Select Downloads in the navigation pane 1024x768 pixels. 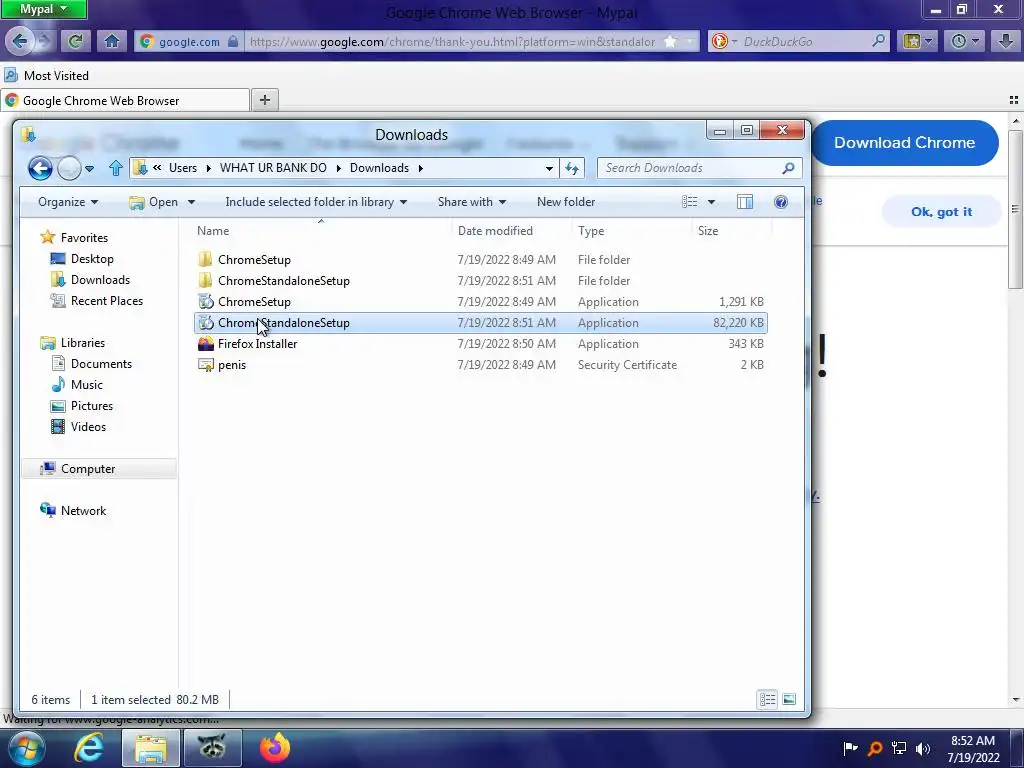100,280
